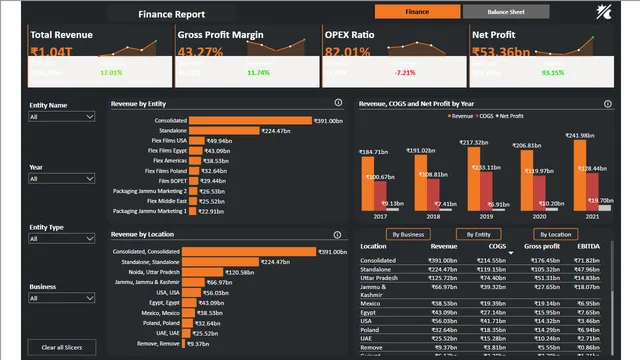The width and height of the screenshot is (640, 360).
Task: Click the Uttar Pradesh row in the table
Action: coord(480,278)
